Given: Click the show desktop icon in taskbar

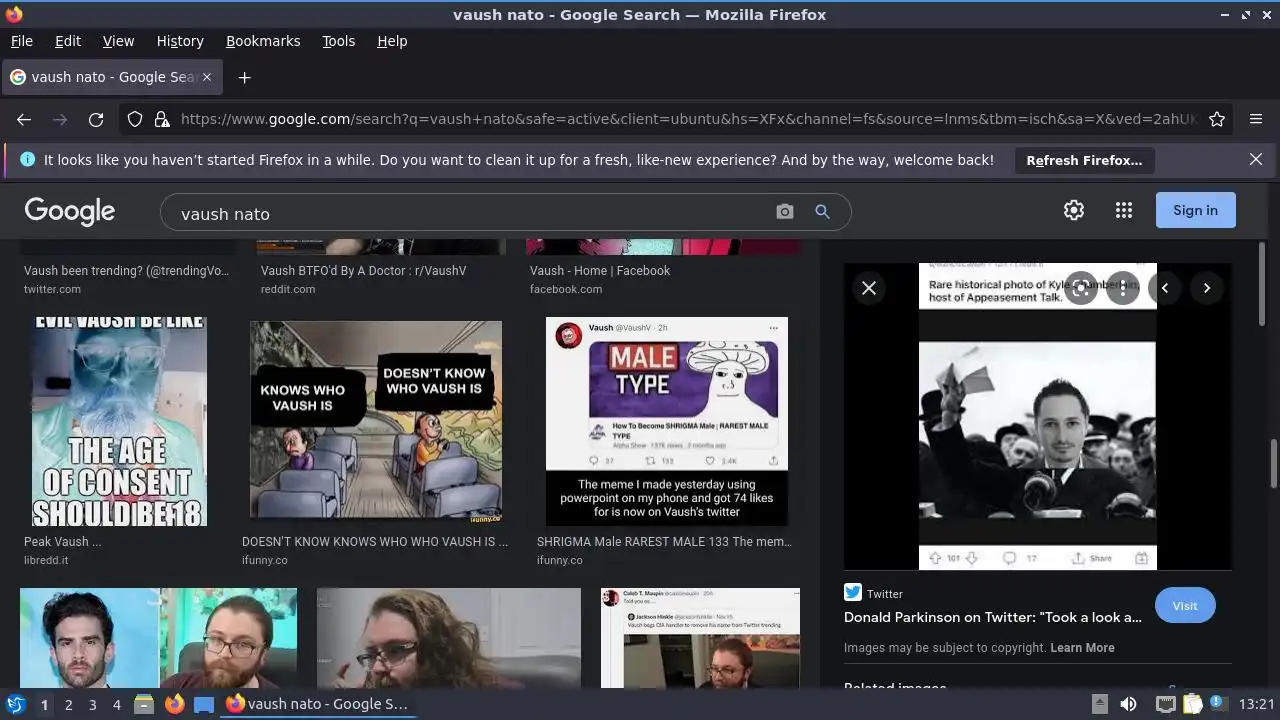Looking at the screenshot, I should 204,705.
